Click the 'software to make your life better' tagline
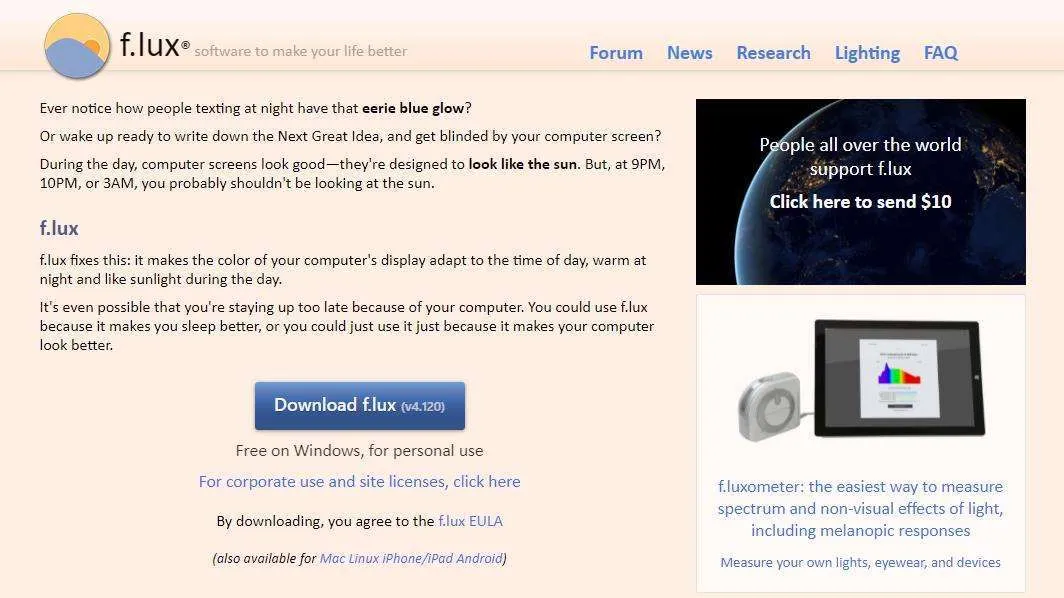 pos(301,51)
